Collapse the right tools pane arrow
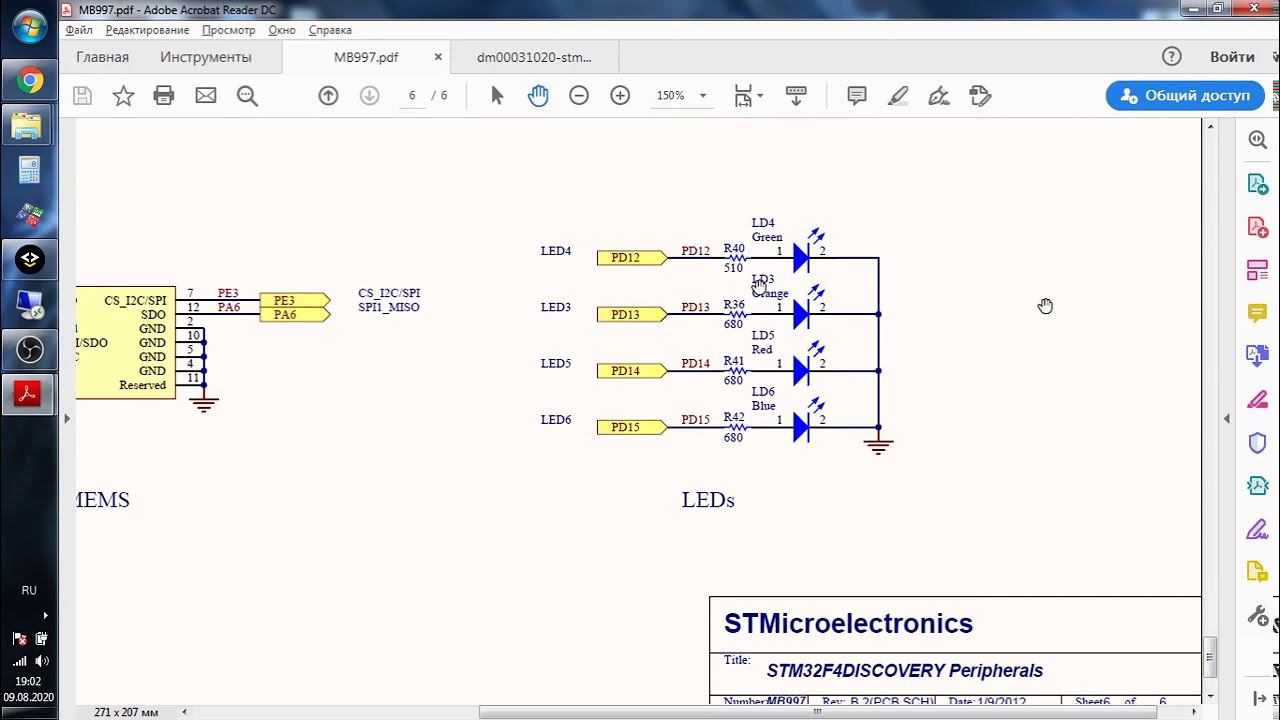This screenshot has width=1280, height=720. coord(1227,418)
